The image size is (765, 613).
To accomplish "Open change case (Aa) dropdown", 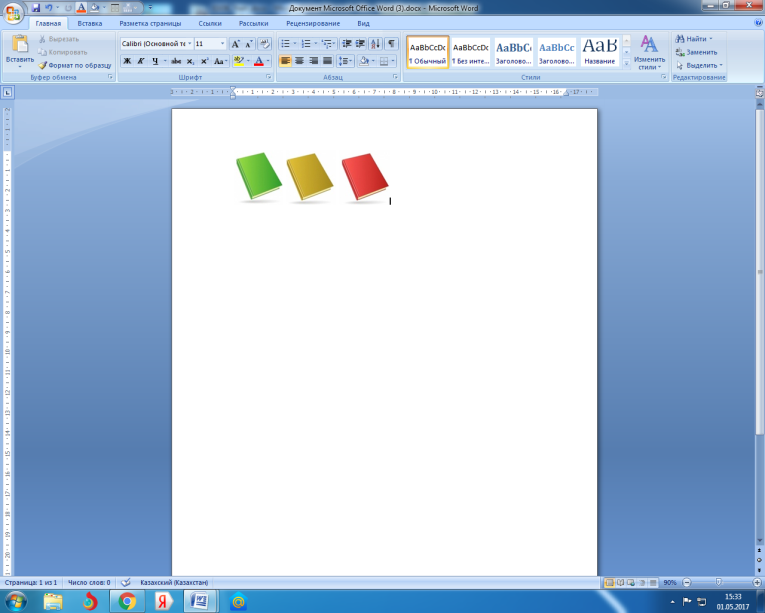I will [x=221, y=61].
